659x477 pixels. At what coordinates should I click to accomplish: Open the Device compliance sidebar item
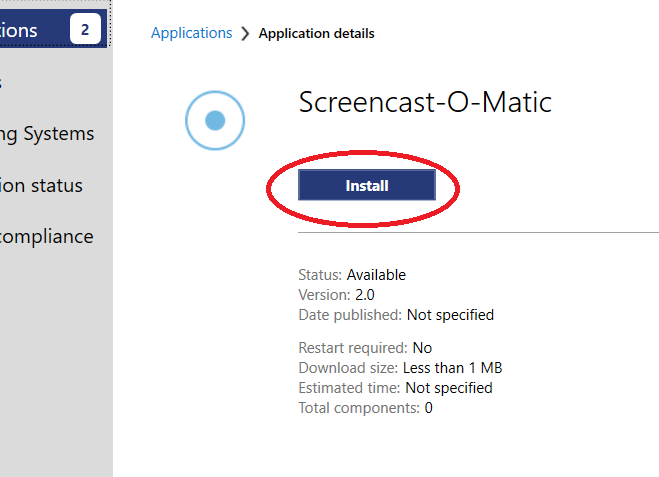[x=46, y=237]
